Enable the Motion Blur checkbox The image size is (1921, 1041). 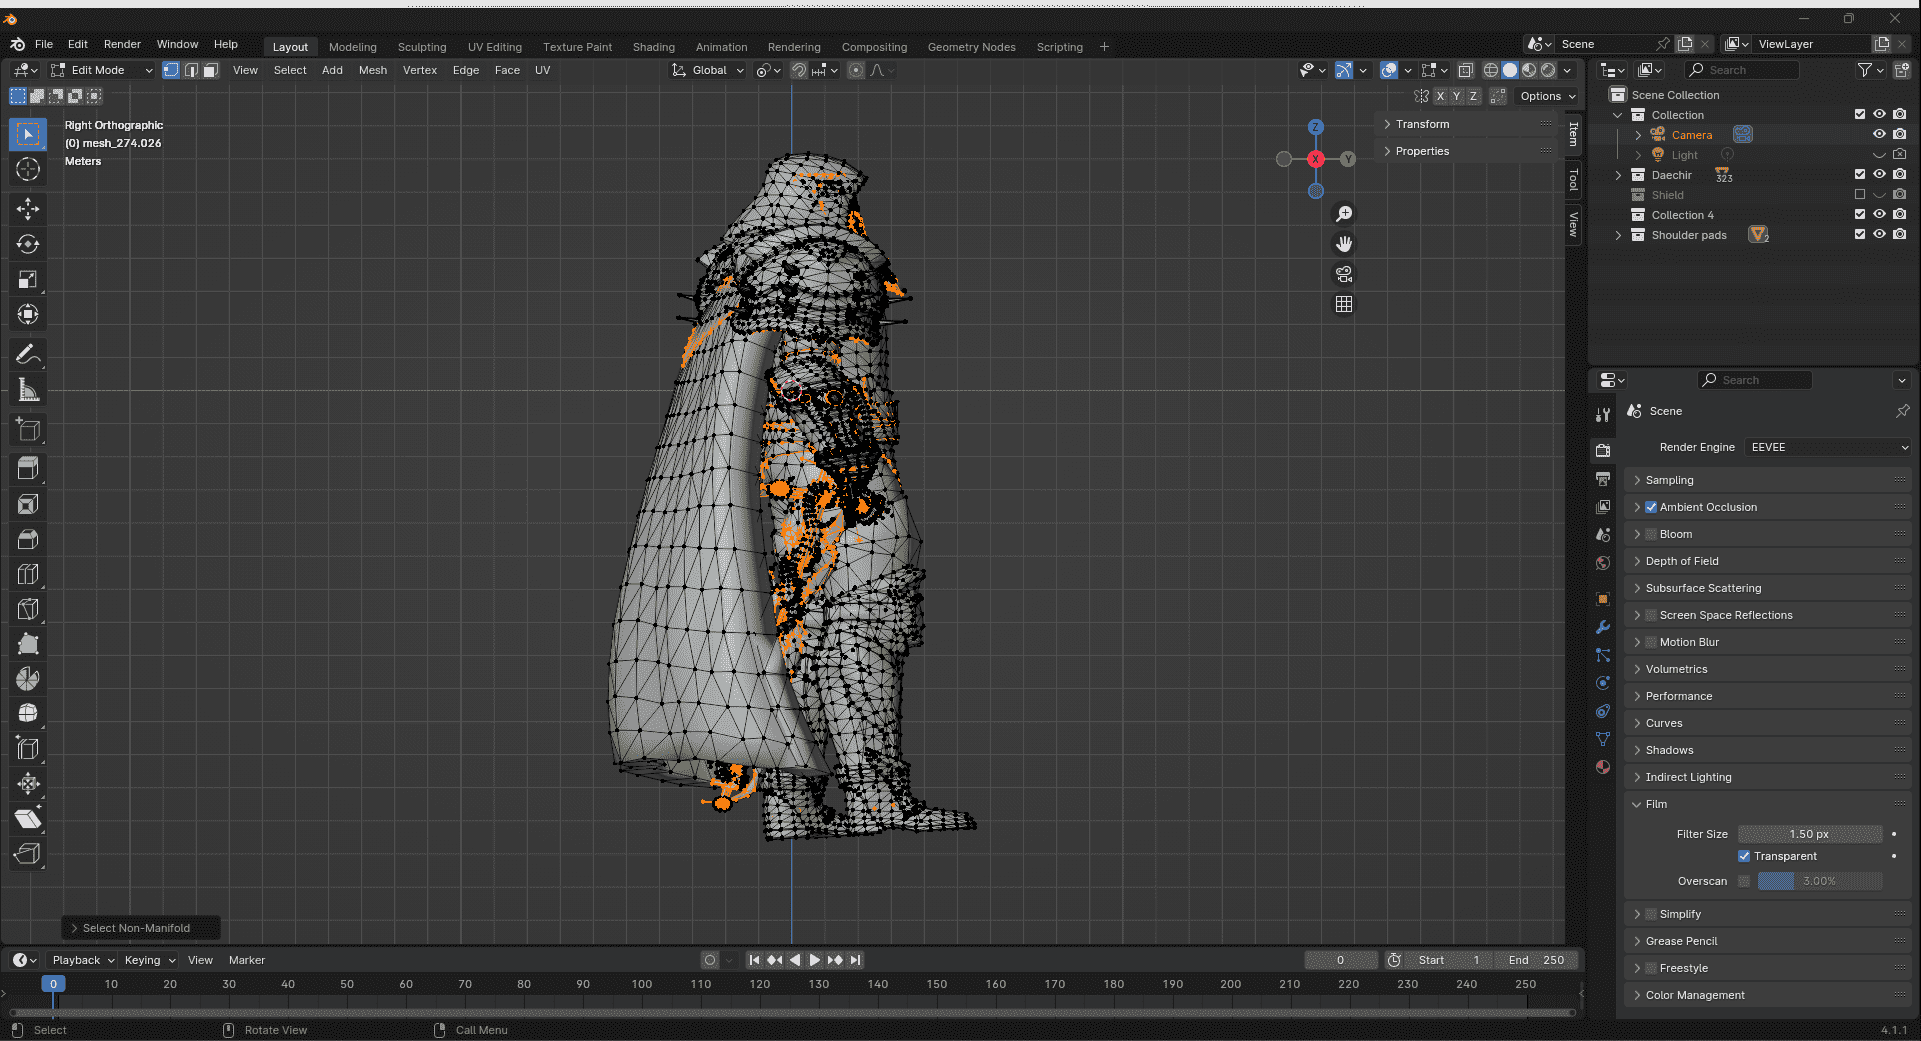1651,642
